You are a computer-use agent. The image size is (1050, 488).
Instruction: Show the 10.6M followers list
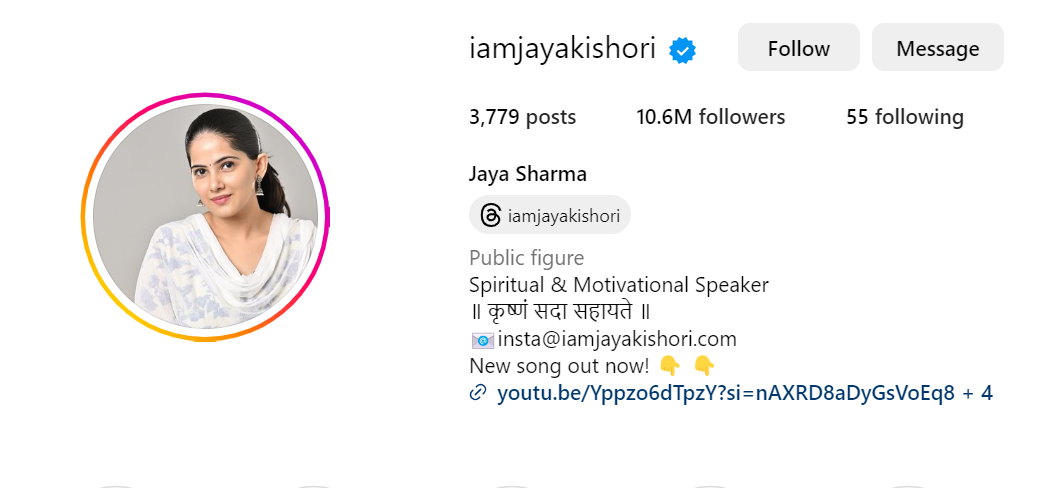(710, 117)
